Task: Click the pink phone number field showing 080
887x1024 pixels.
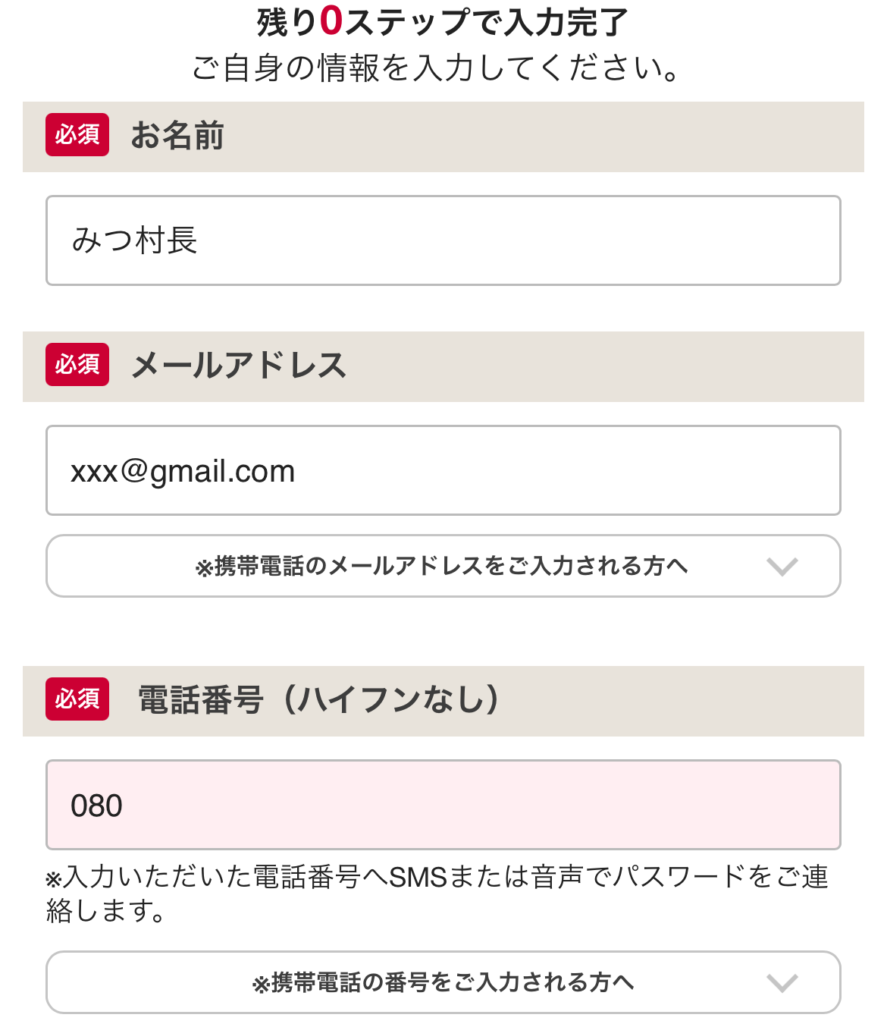Action: pos(443,805)
